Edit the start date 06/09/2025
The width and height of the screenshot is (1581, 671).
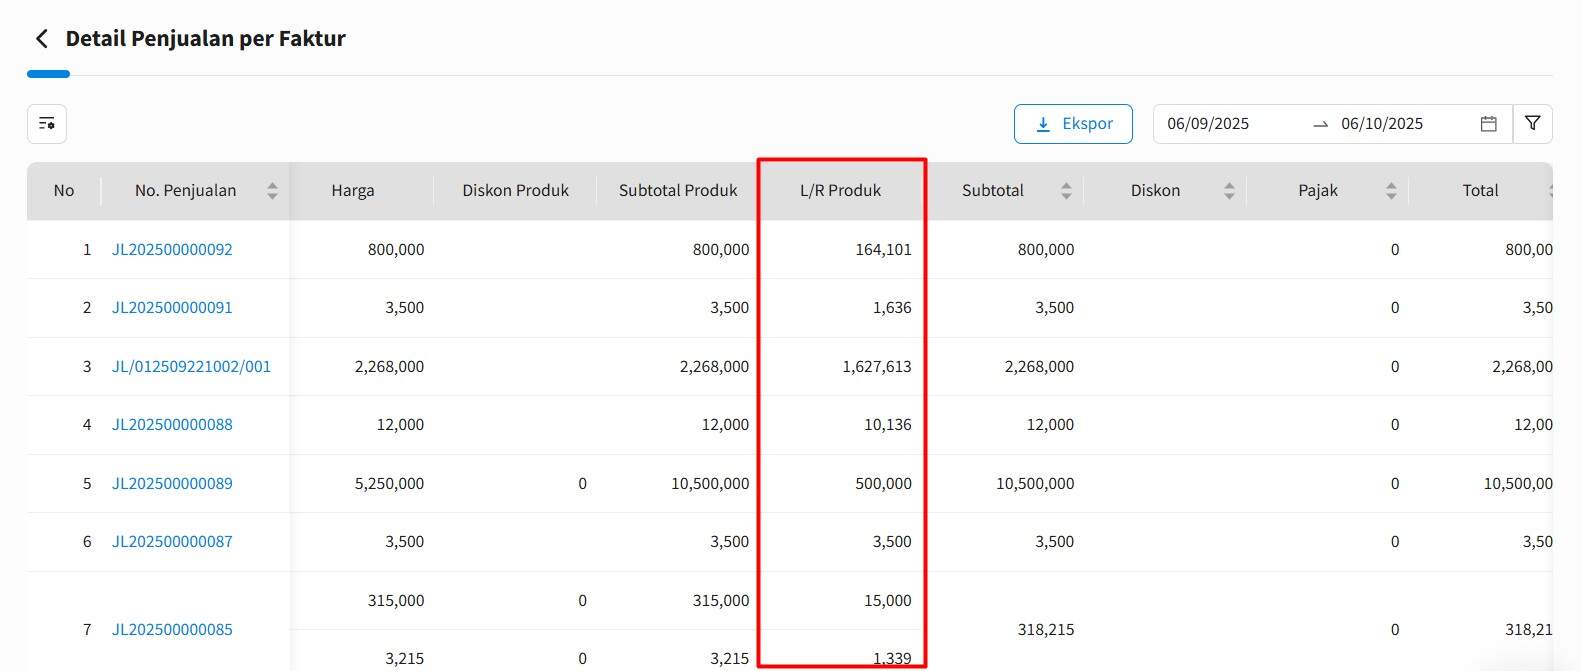(1208, 124)
